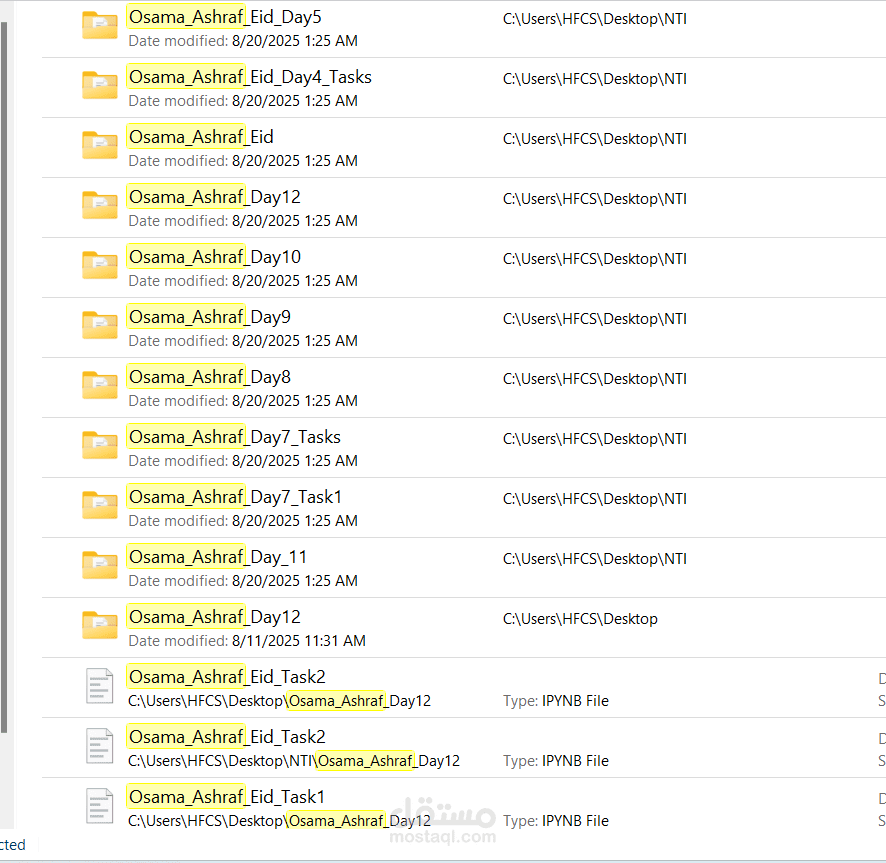Select folder icon beside Osama_Ashraf_Day_11

[x=99, y=565]
